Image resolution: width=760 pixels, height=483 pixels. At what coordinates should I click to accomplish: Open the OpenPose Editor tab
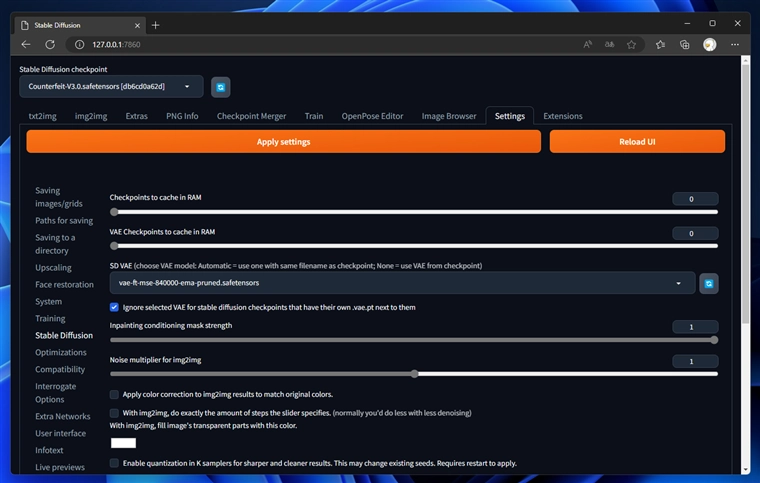click(372, 116)
